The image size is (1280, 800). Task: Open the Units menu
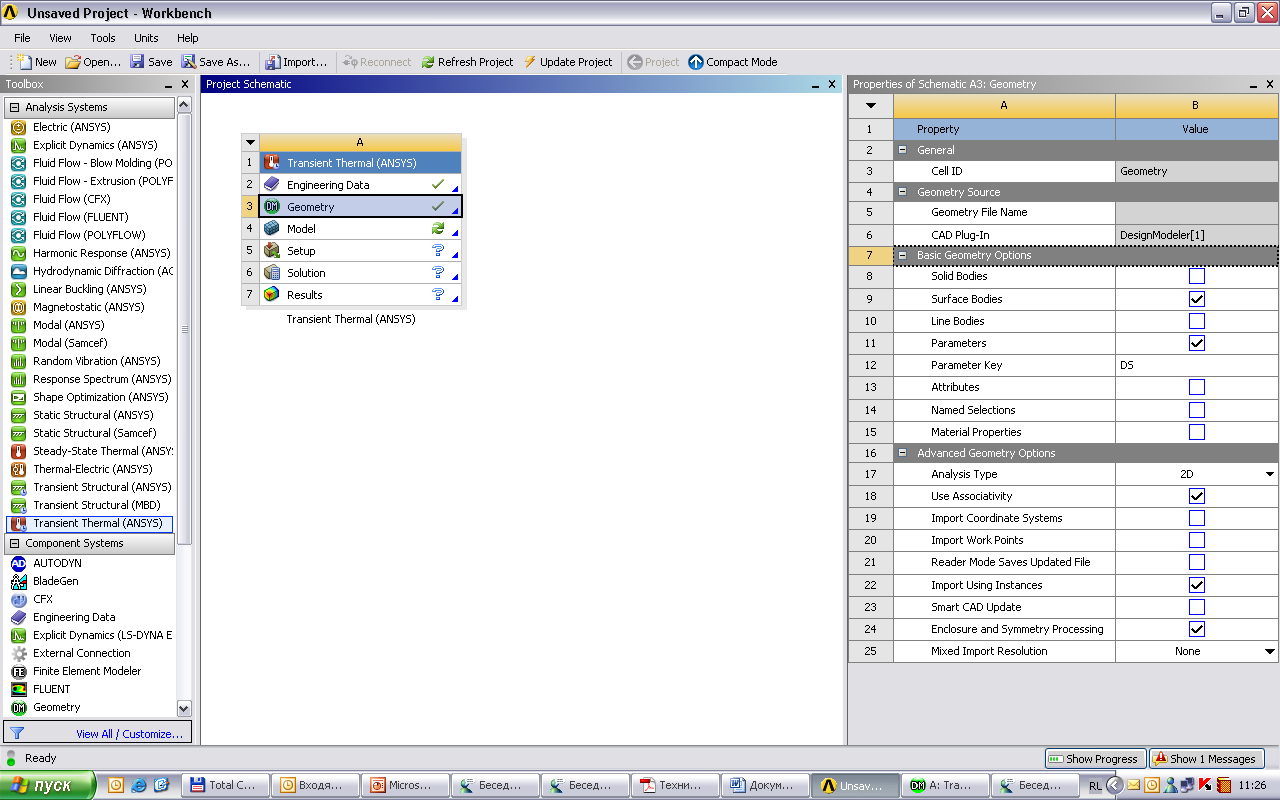click(x=146, y=38)
